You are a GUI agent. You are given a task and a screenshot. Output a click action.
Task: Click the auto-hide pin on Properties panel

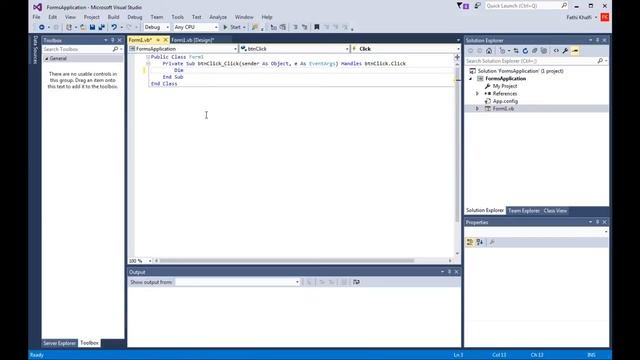click(x=598, y=222)
